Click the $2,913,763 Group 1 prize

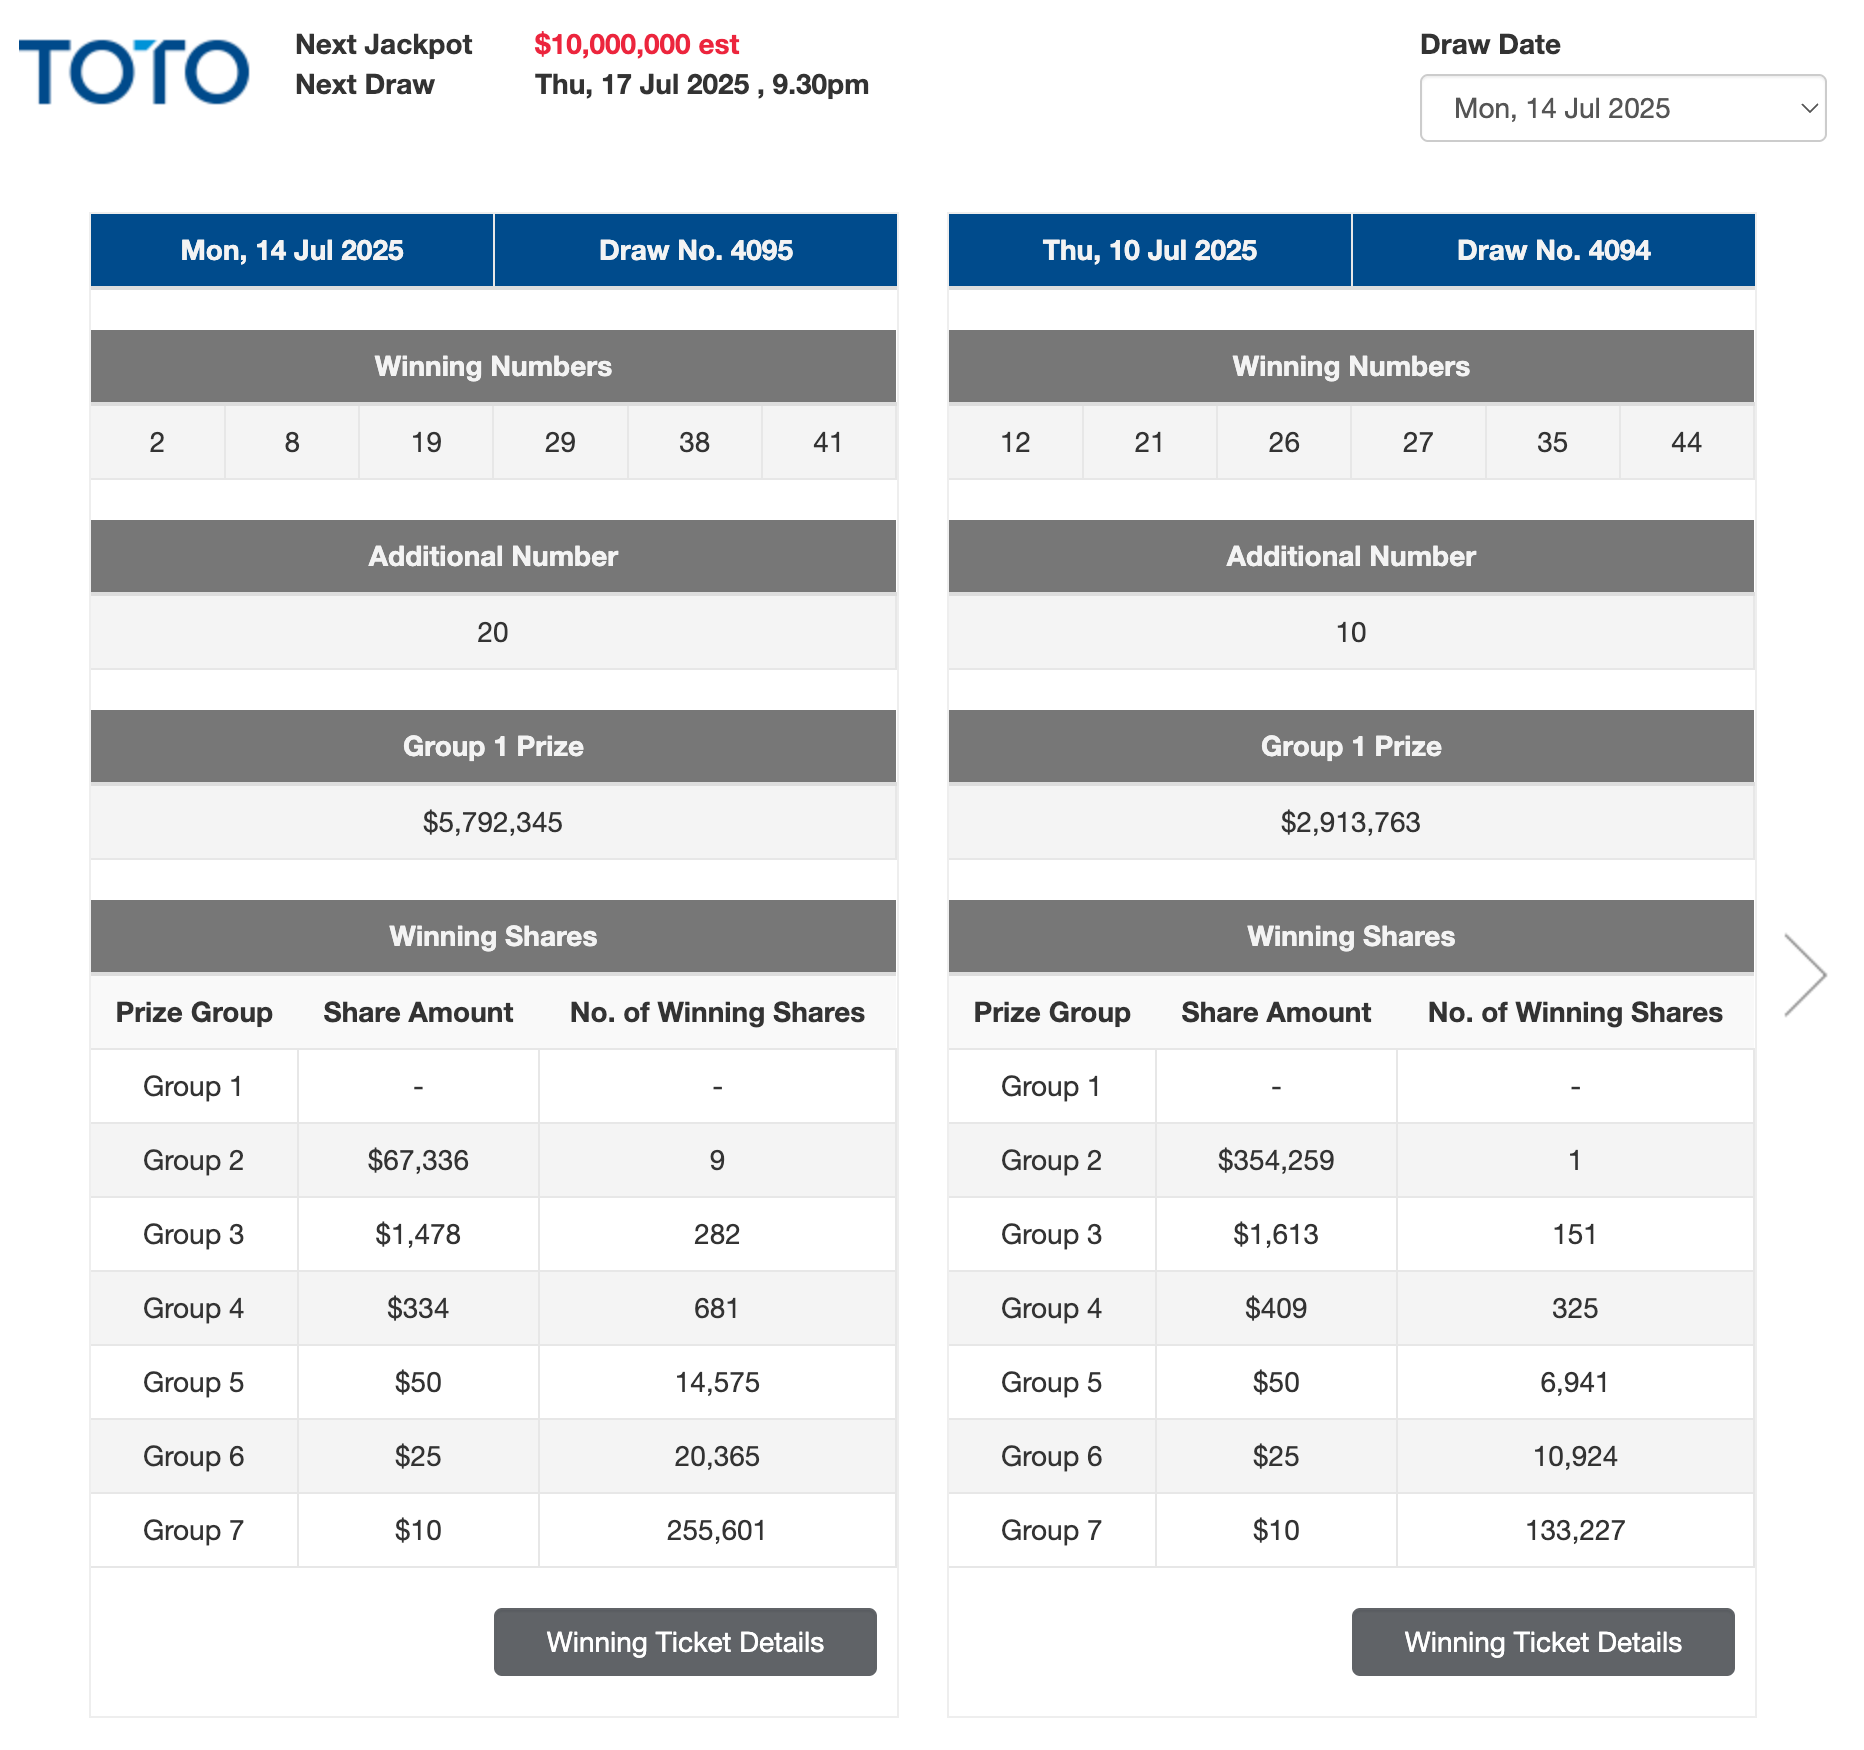point(1350,822)
